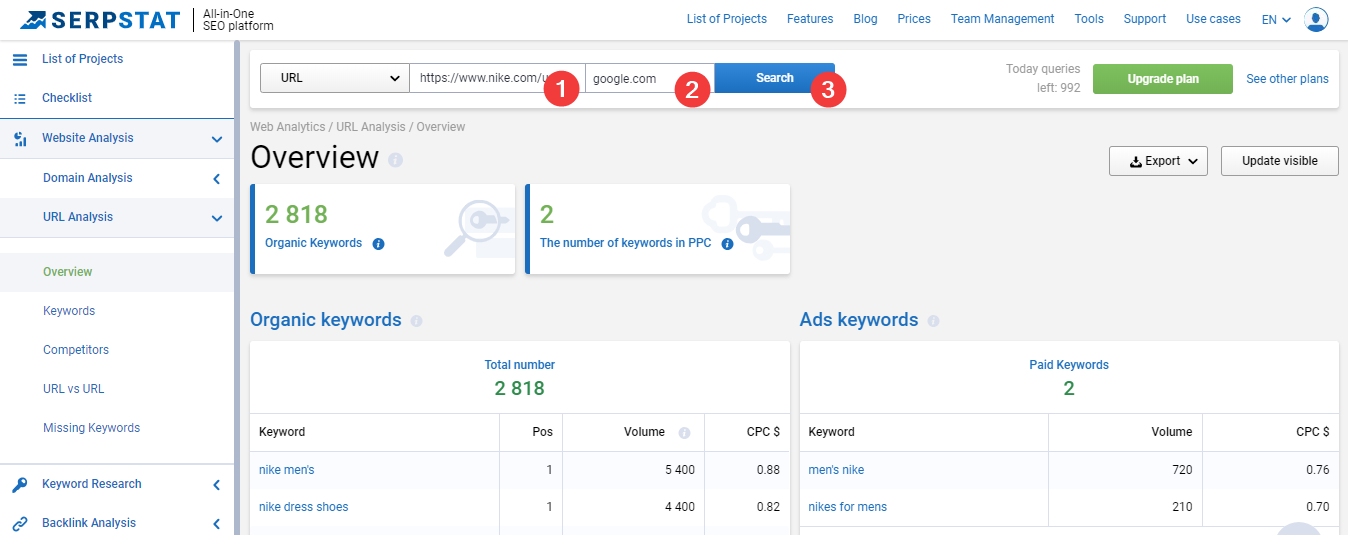1348x535 pixels.
Task: Click info icon next to Ads keywords section title
Action: click(x=933, y=321)
